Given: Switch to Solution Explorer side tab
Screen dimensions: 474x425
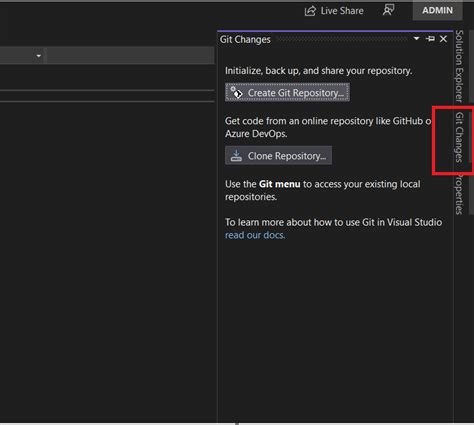Looking at the screenshot, I should (460, 66).
